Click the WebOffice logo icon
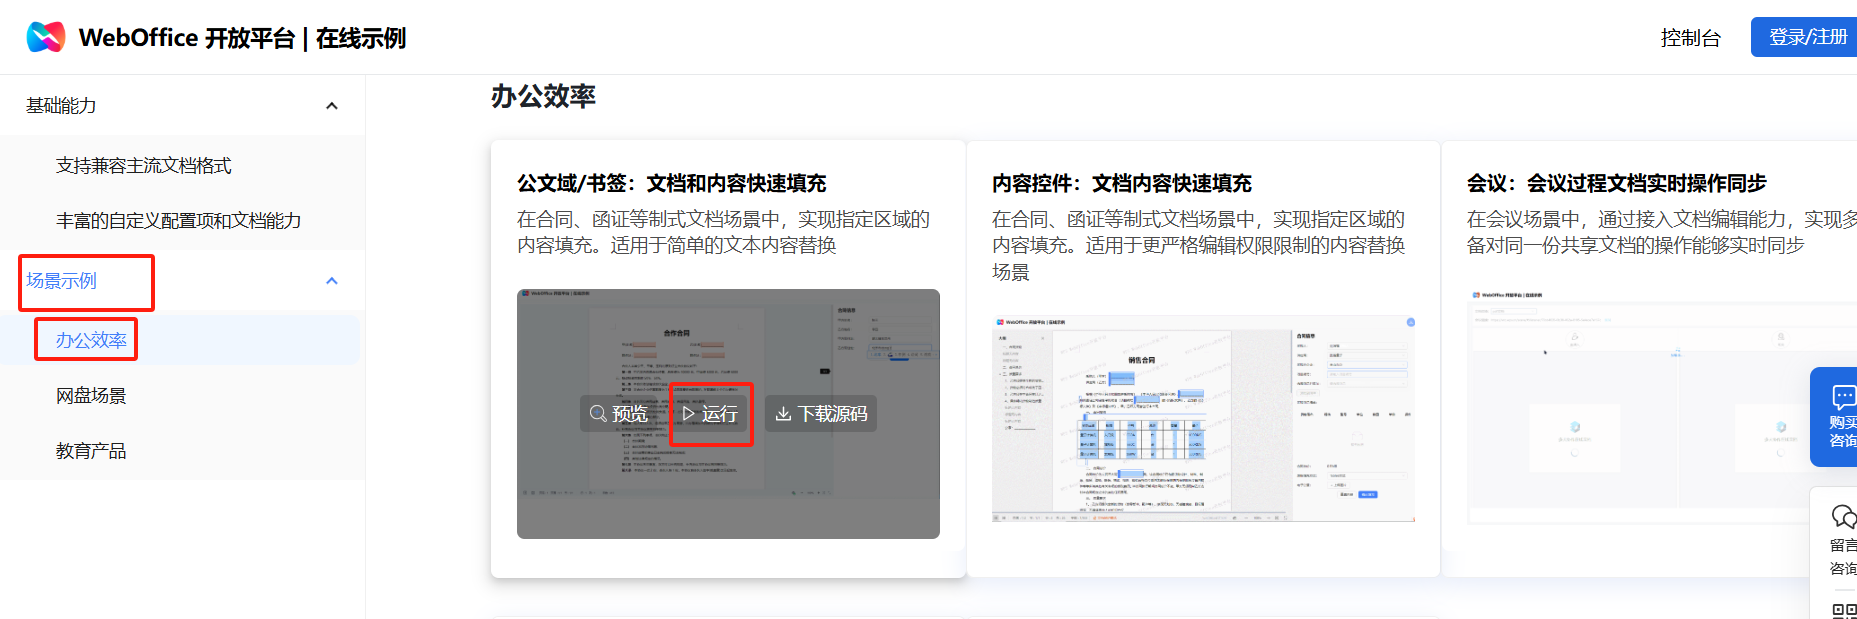1857x619 pixels. tap(46, 37)
